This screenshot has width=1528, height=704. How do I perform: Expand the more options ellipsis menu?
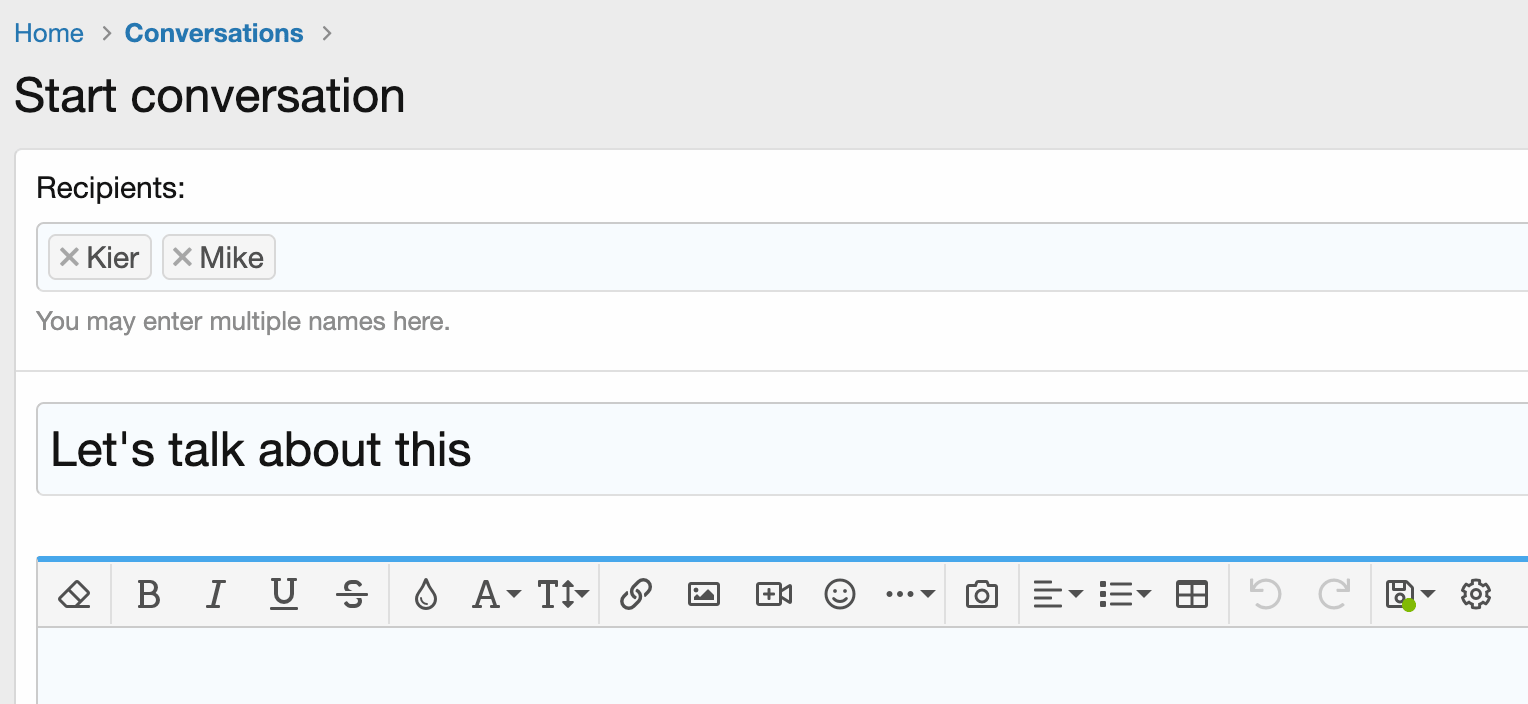tap(910, 595)
